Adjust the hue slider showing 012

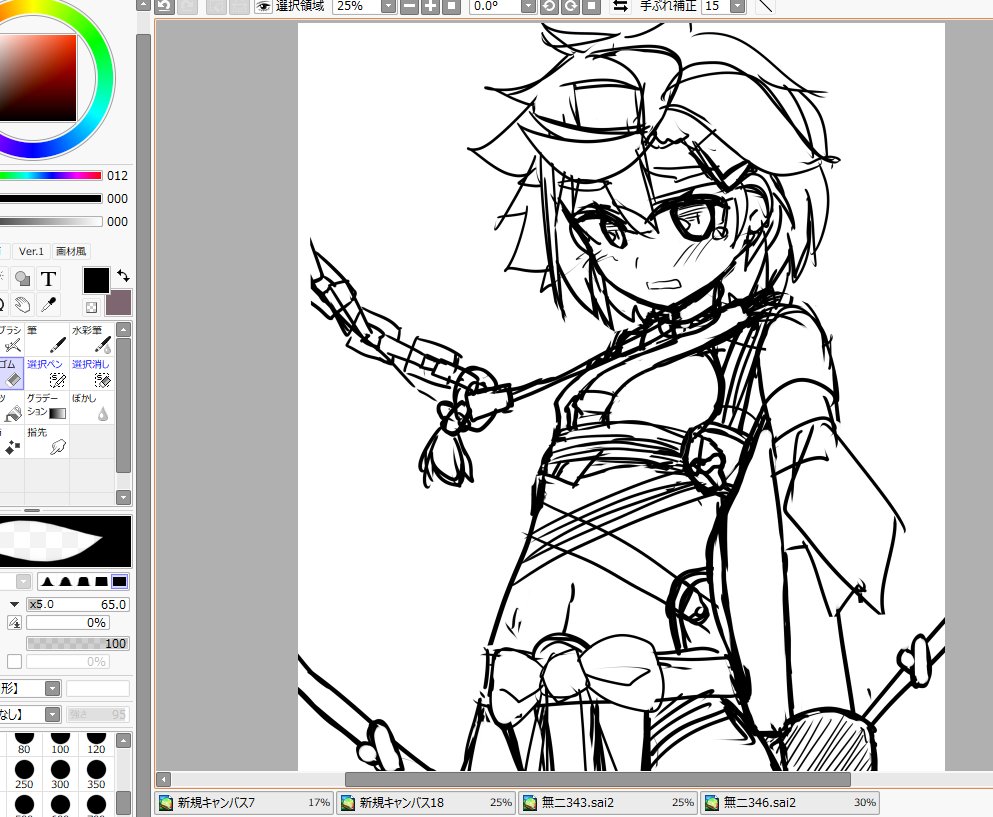tap(51, 175)
